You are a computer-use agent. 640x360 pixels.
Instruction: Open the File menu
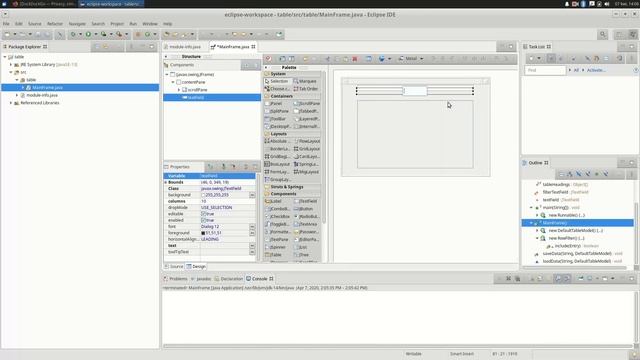coord(6,24)
